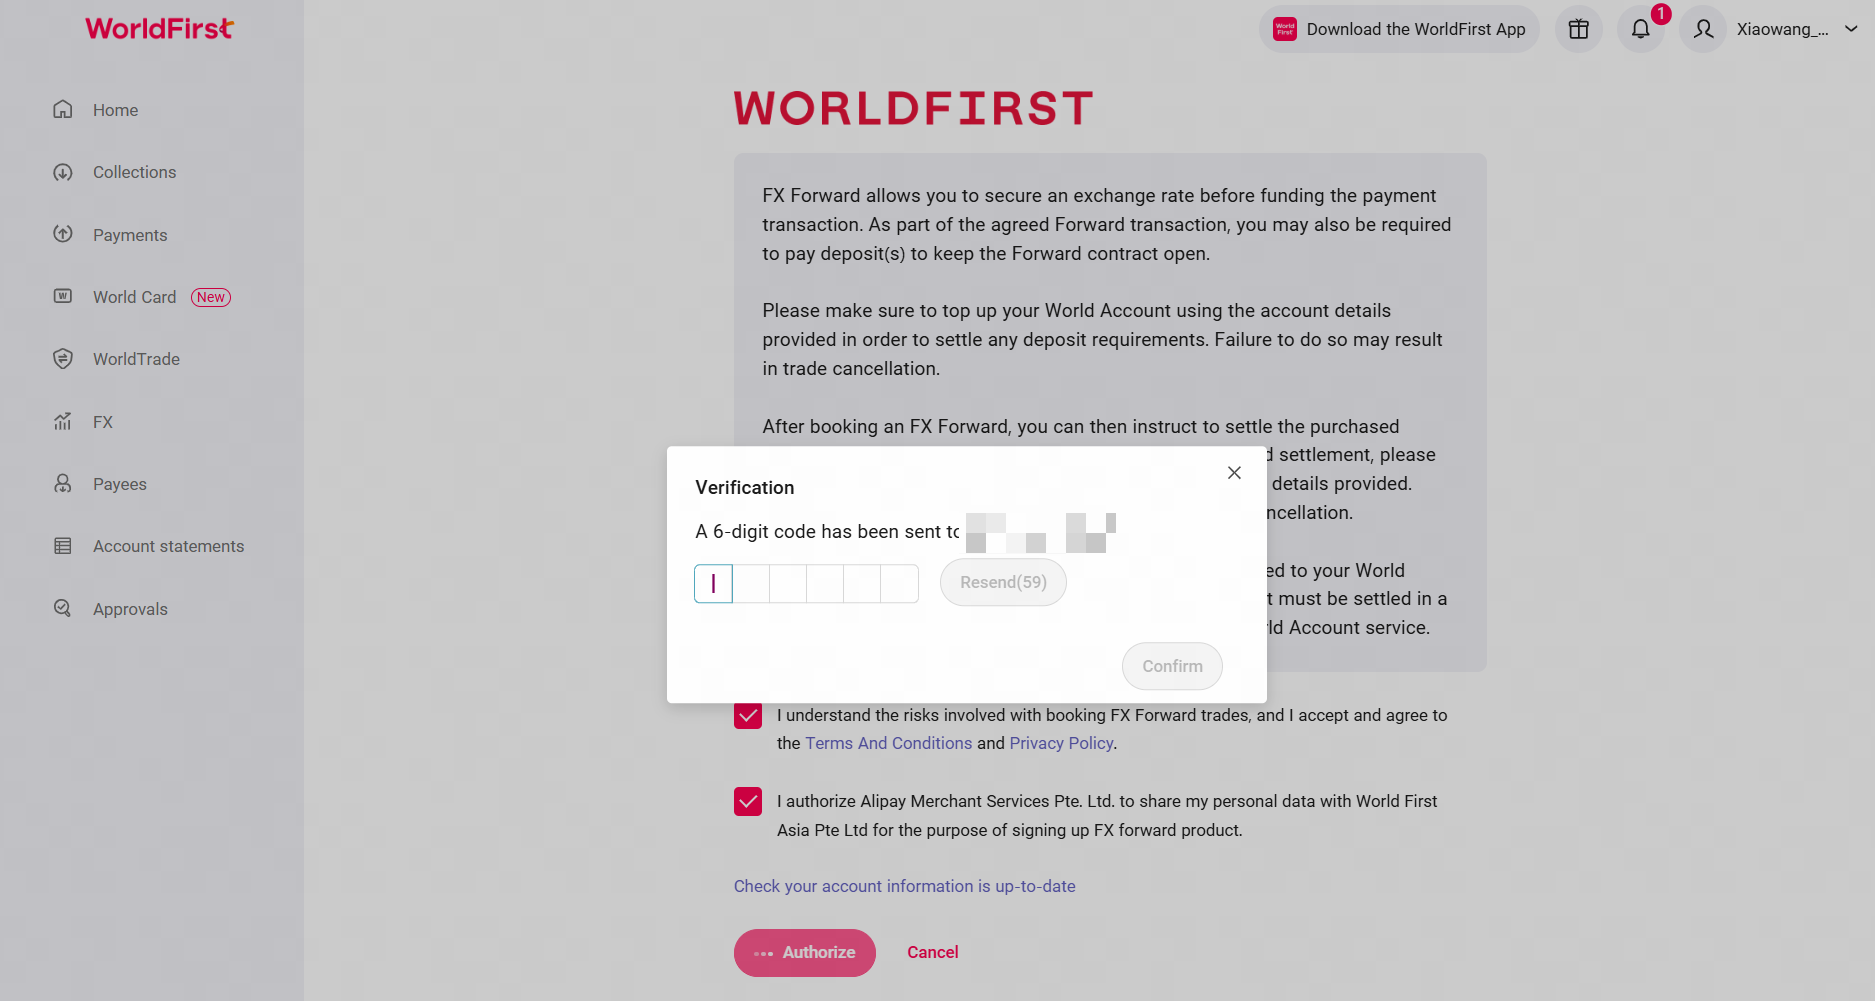Click the gift box icon in header
The width and height of the screenshot is (1875, 1001).
click(1578, 29)
